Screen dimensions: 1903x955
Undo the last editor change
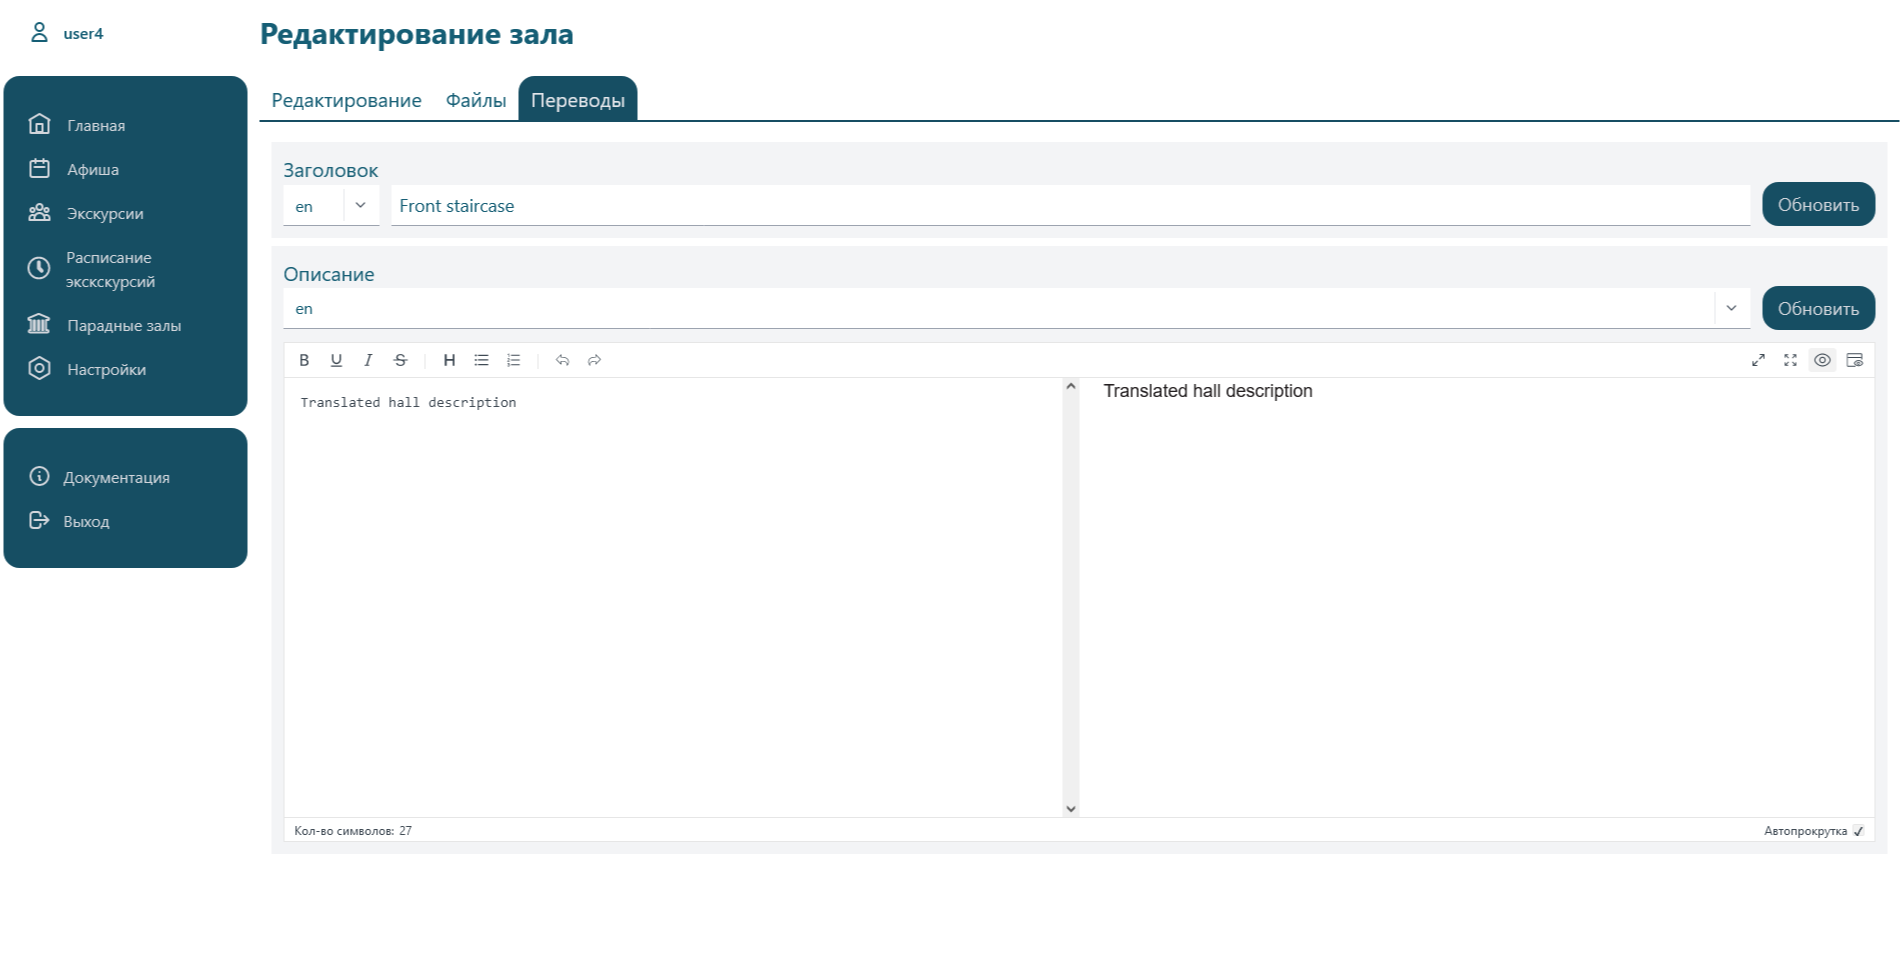click(562, 360)
